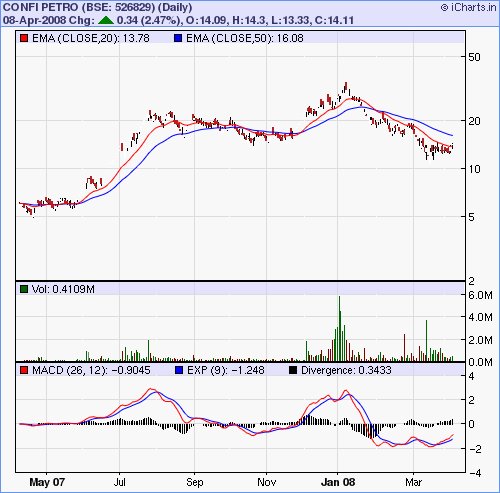Click the EXP (9): -1.248 label
The width and height of the screenshot is (500, 493).
coord(226,370)
